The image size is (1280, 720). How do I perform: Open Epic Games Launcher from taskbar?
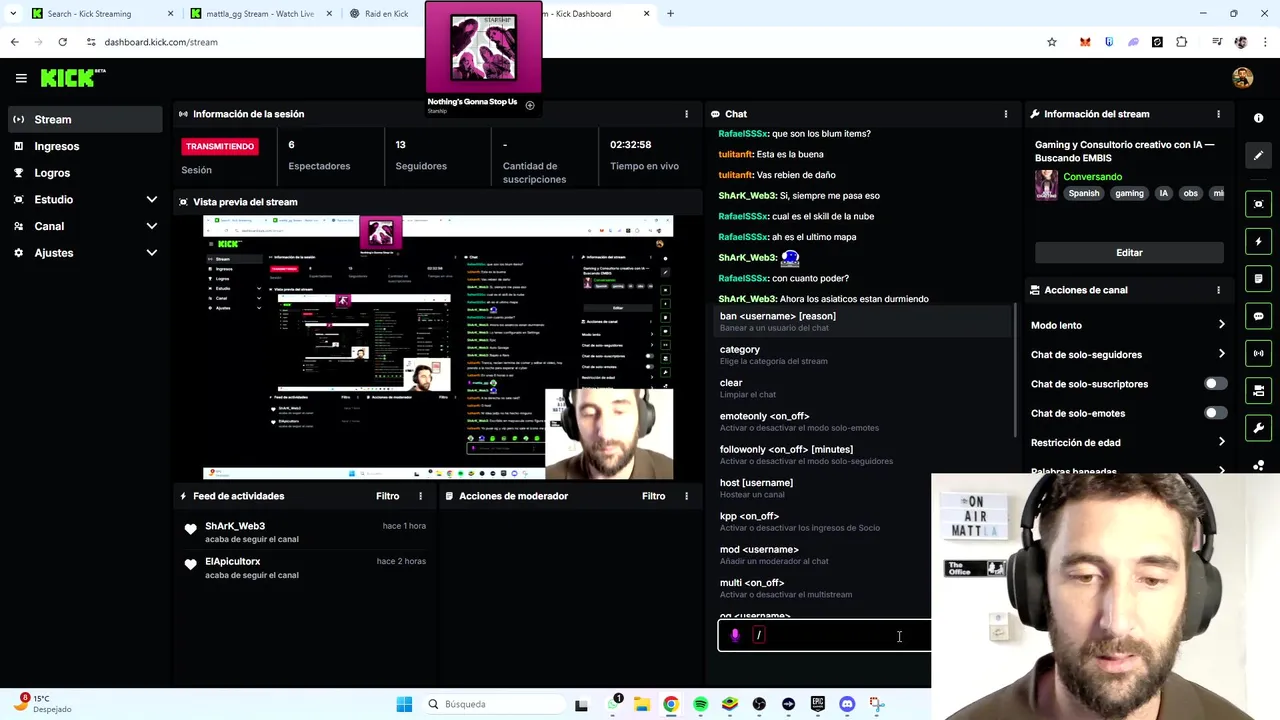point(818,704)
